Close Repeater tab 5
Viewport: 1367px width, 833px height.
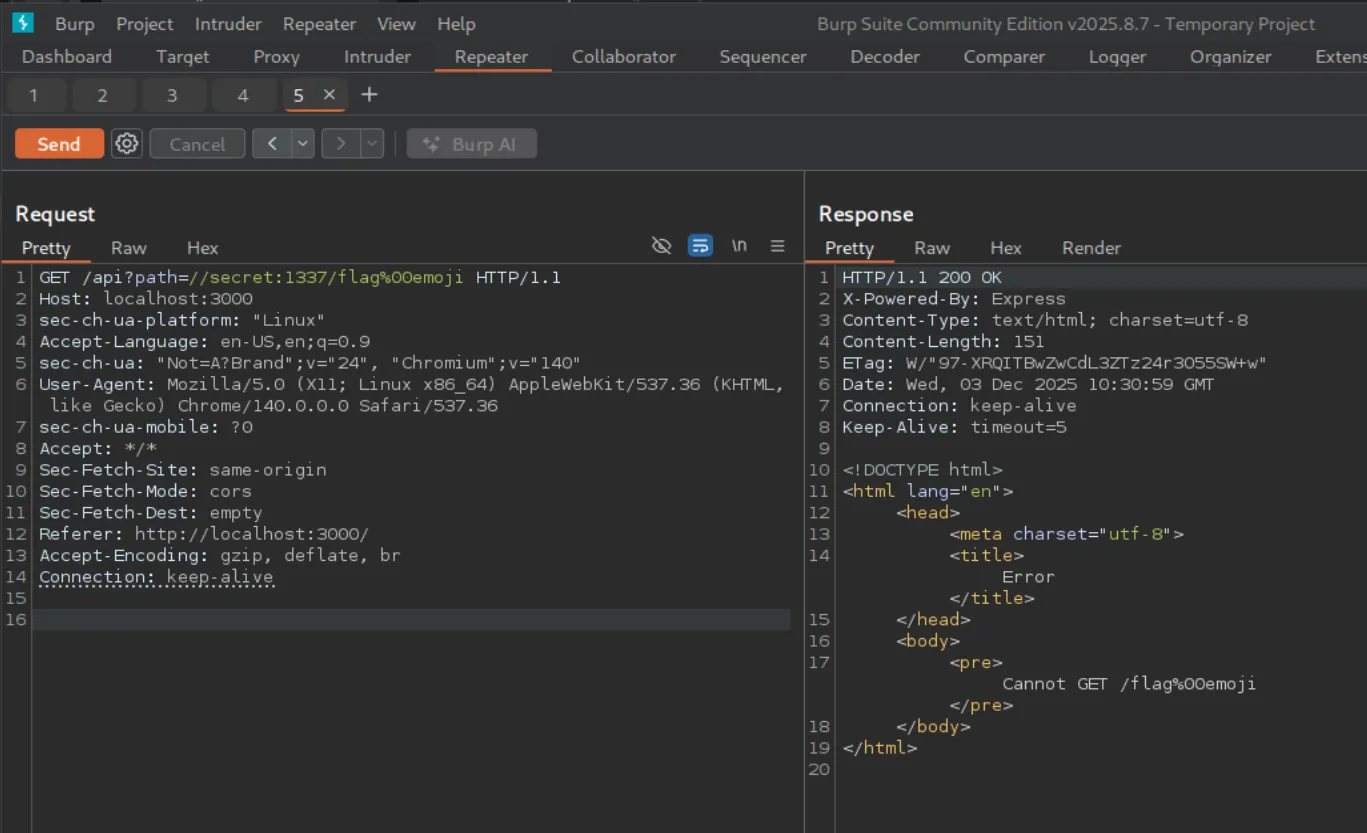pos(329,95)
